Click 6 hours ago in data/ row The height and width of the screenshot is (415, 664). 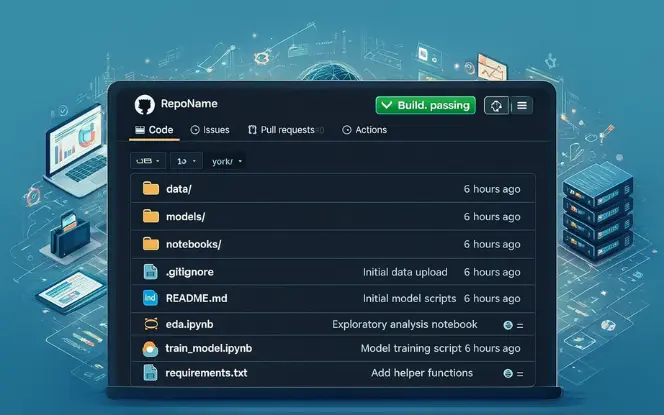(x=492, y=189)
